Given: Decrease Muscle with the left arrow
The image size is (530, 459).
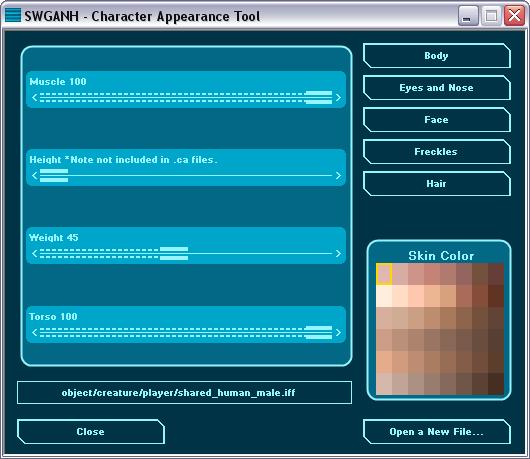Looking at the screenshot, I should [x=34, y=97].
